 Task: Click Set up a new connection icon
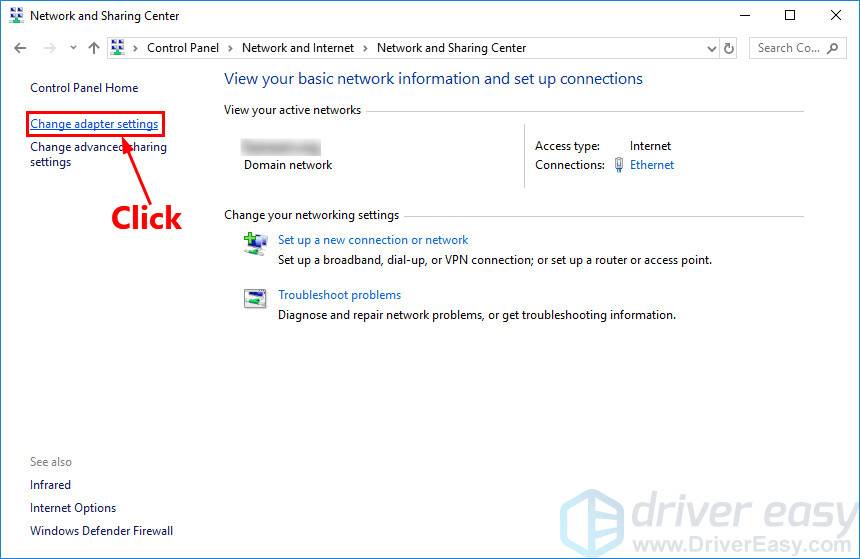point(256,244)
